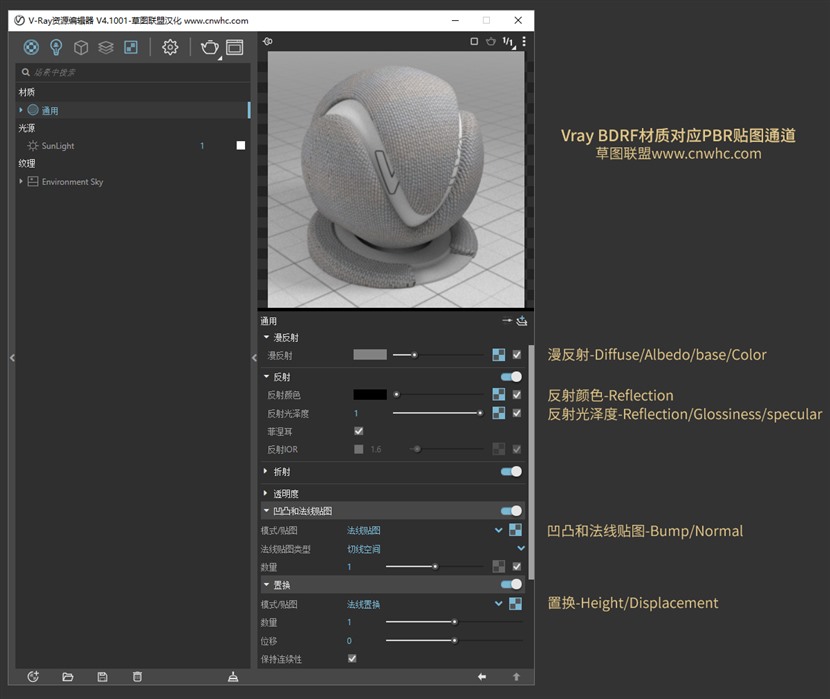Switch off the 反射 reflection toggle

(x=511, y=377)
